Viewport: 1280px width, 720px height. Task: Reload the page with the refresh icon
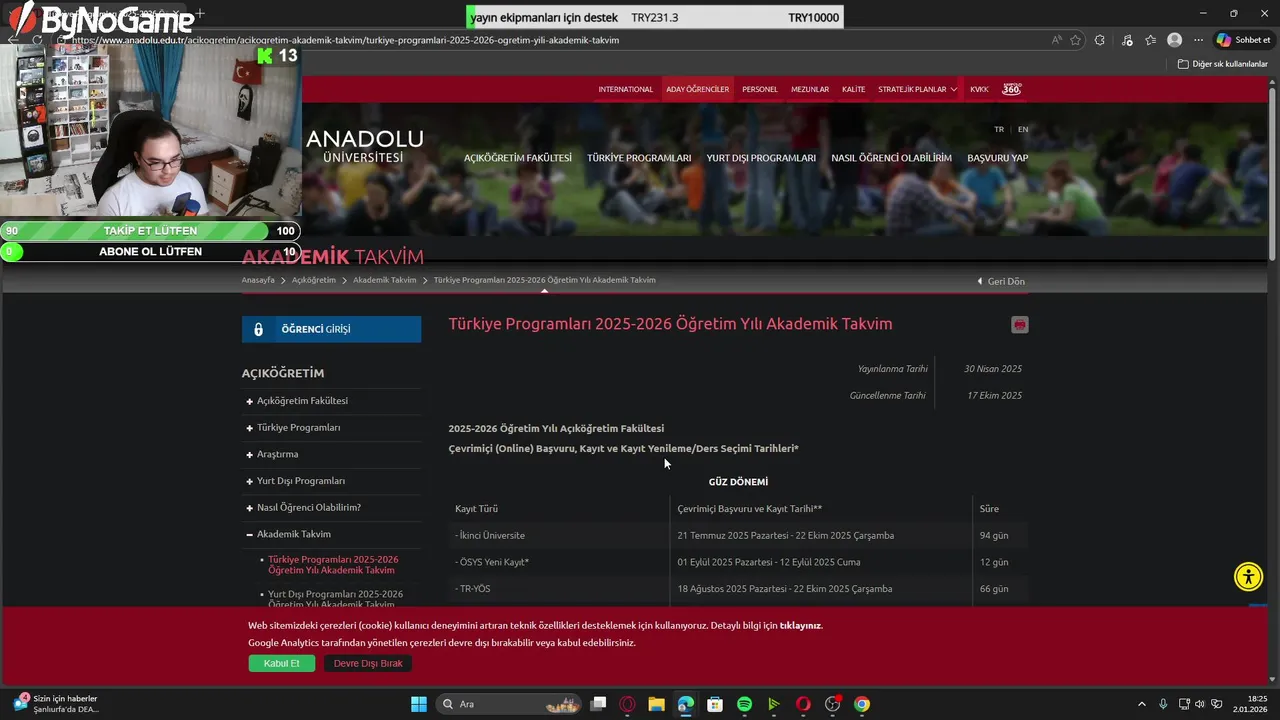(37, 40)
